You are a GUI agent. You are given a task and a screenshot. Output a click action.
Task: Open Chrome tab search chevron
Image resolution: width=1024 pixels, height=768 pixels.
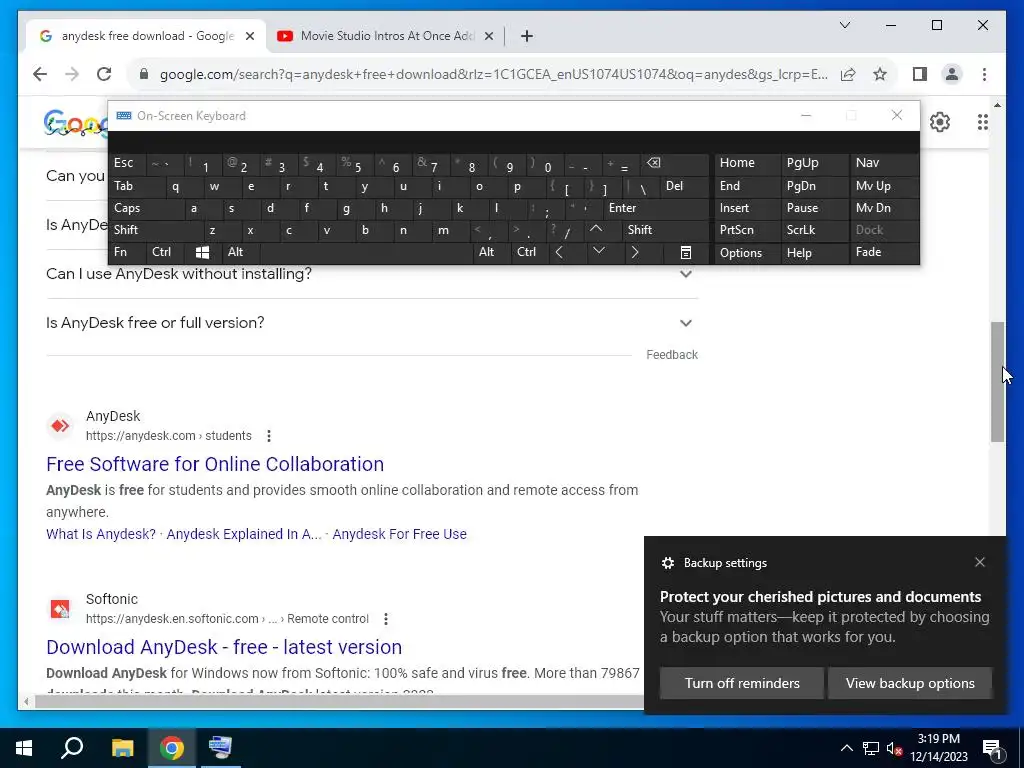click(x=844, y=25)
